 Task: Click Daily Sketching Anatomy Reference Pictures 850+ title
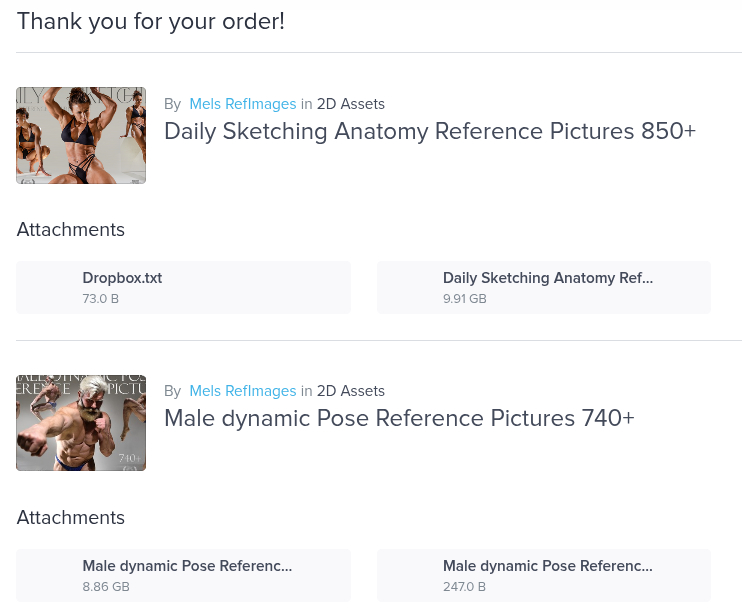point(429,131)
